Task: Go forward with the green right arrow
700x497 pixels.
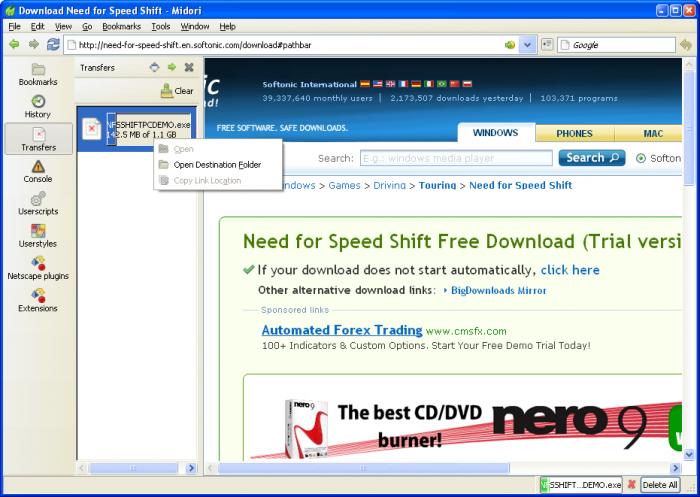Action: 34,45
